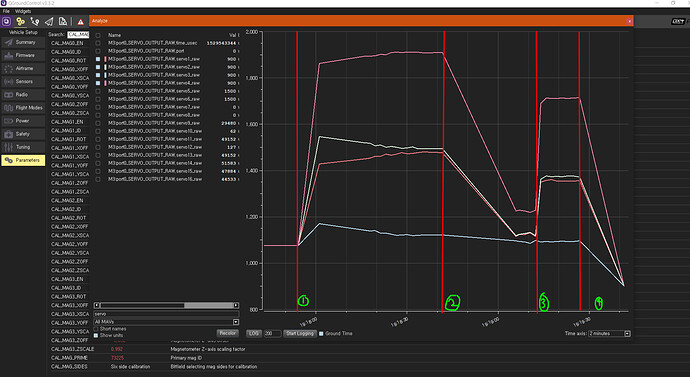Enable the Short names checkbox
The width and height of the screenshot is (690, 377).
[96, 329]
